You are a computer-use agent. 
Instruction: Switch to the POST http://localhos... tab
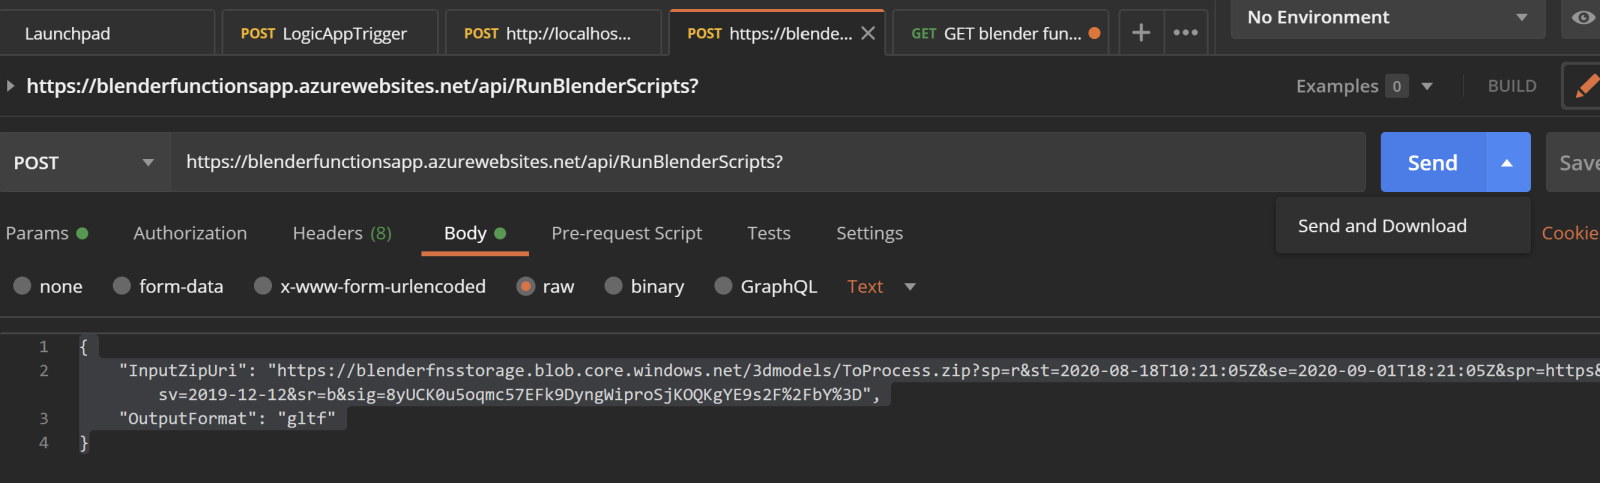[553, 33]
